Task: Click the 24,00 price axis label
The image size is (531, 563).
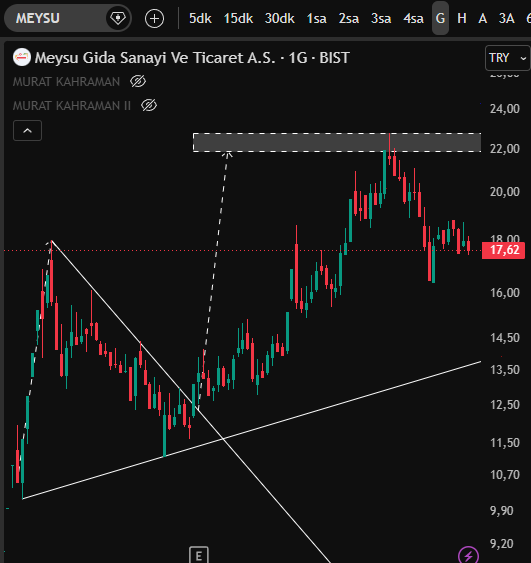Action: pos(504,109)
